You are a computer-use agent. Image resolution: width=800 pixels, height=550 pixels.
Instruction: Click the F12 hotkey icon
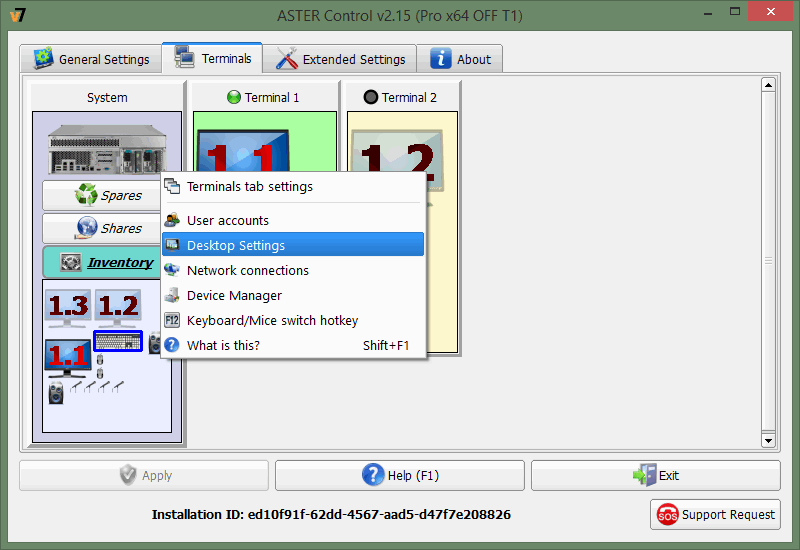172,320
